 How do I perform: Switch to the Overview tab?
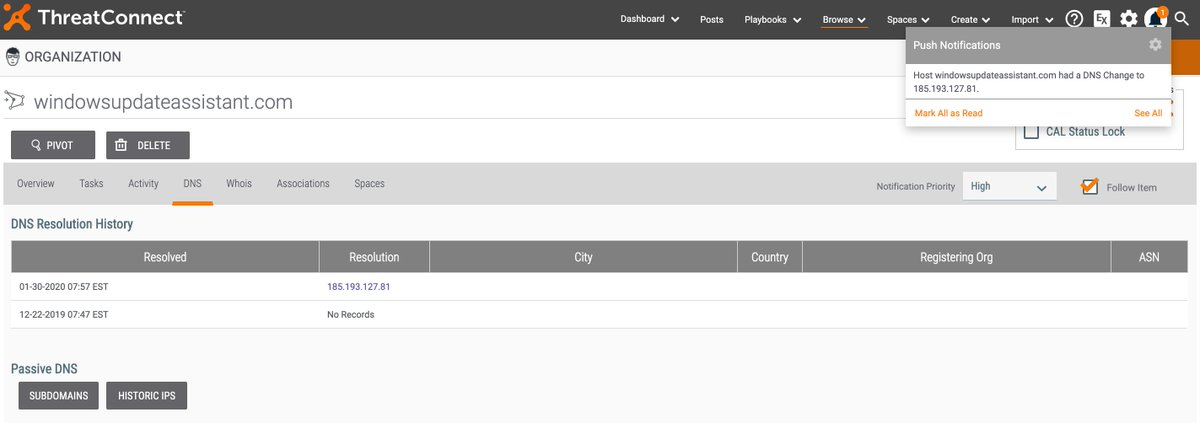coord(36,184)
